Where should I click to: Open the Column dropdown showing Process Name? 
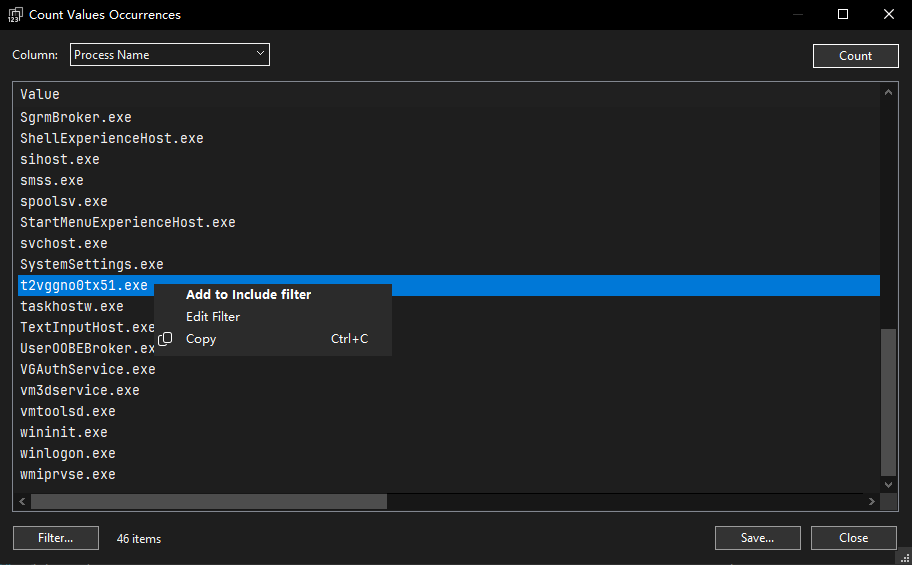(x=170, y=55)
